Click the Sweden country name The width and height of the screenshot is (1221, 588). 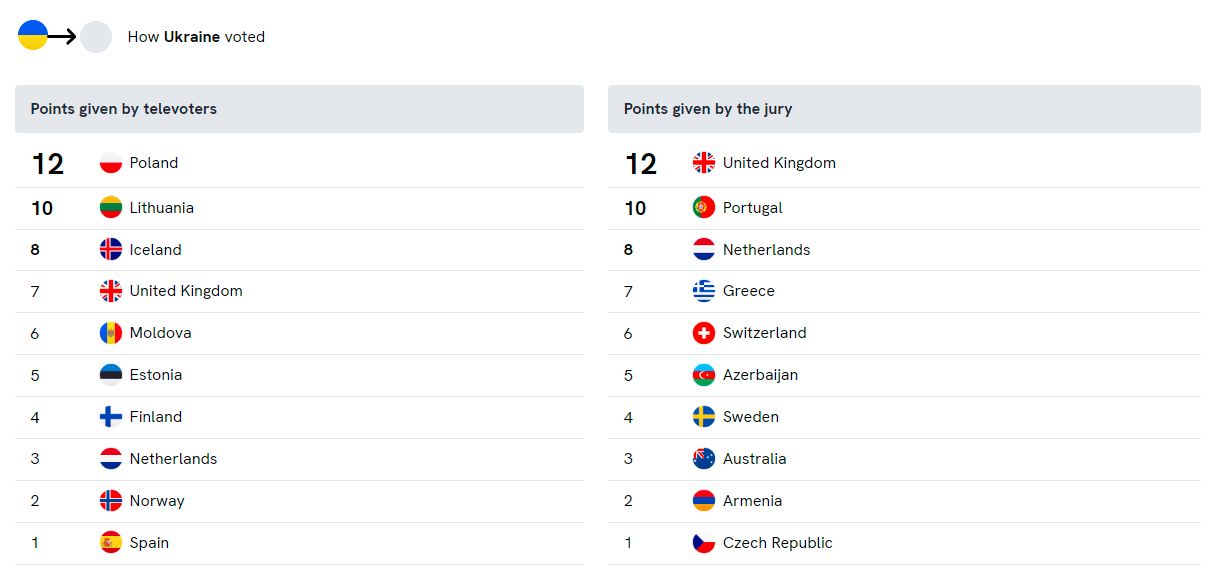point(751,417)
